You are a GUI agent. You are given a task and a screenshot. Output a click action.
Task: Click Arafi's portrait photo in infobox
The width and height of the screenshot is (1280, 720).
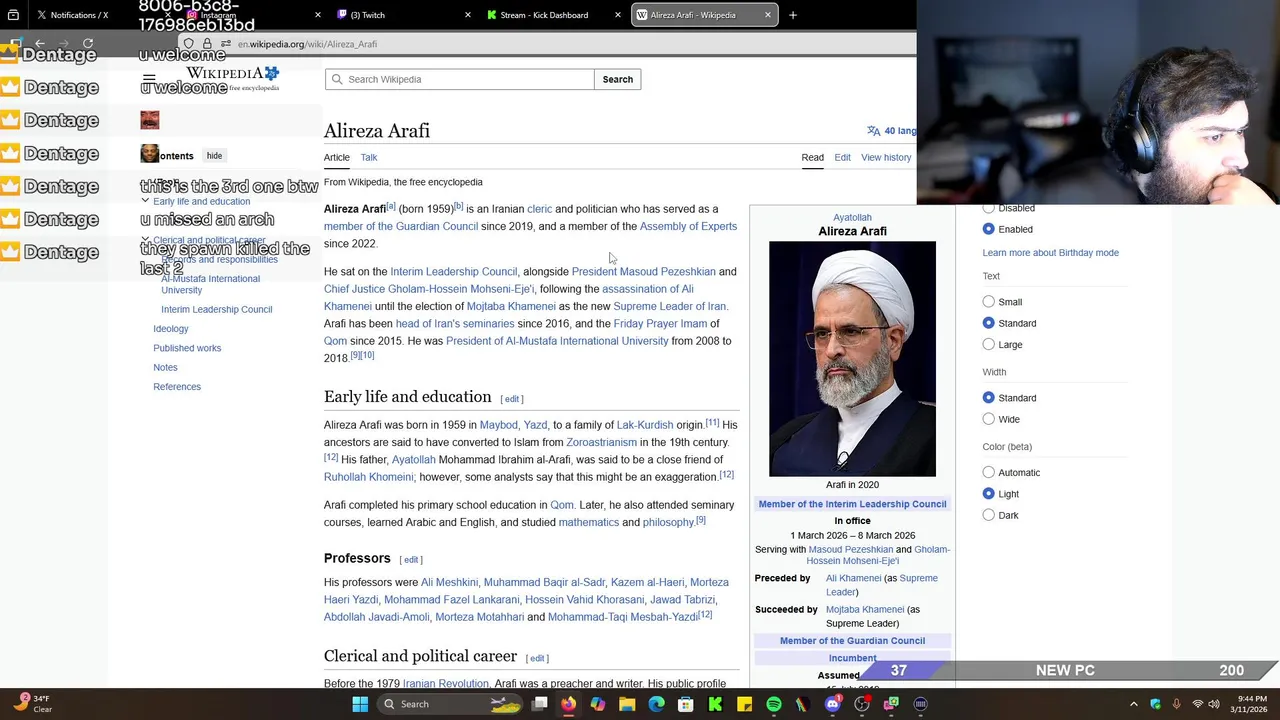852,359
